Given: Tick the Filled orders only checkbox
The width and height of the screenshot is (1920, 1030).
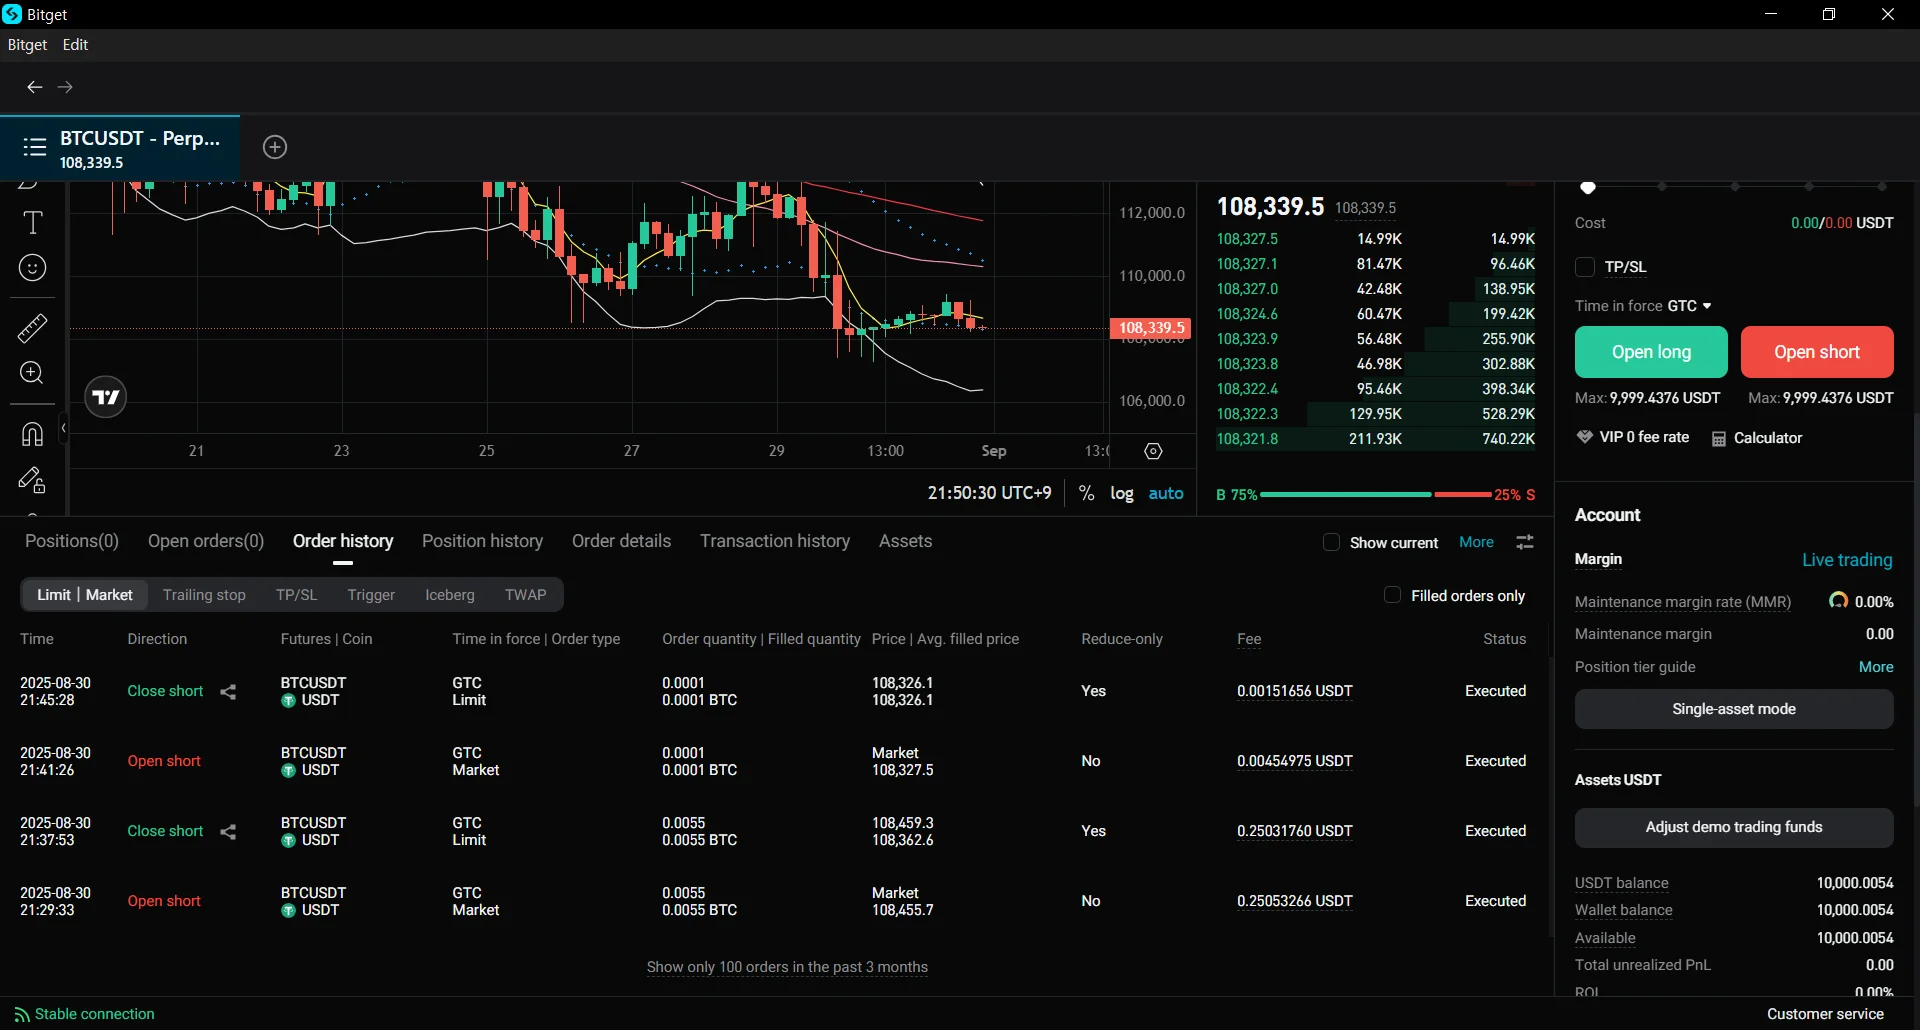Looking at the screenshot, I should [x=1392, y=595].
